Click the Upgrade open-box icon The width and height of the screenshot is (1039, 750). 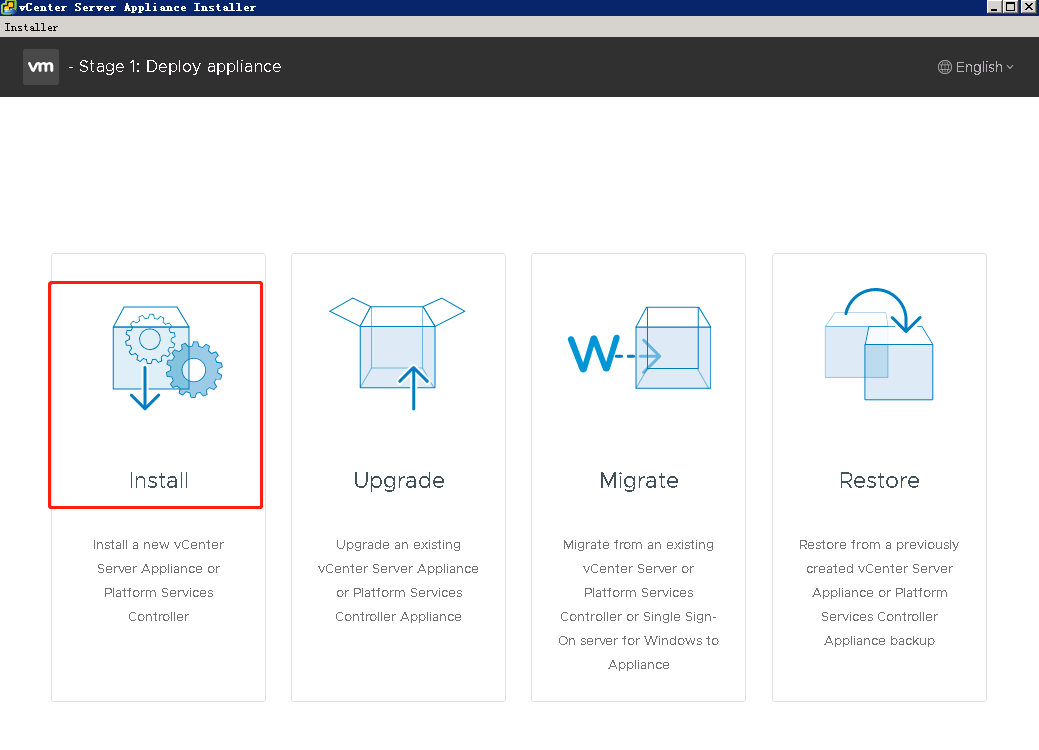[398, 353]
